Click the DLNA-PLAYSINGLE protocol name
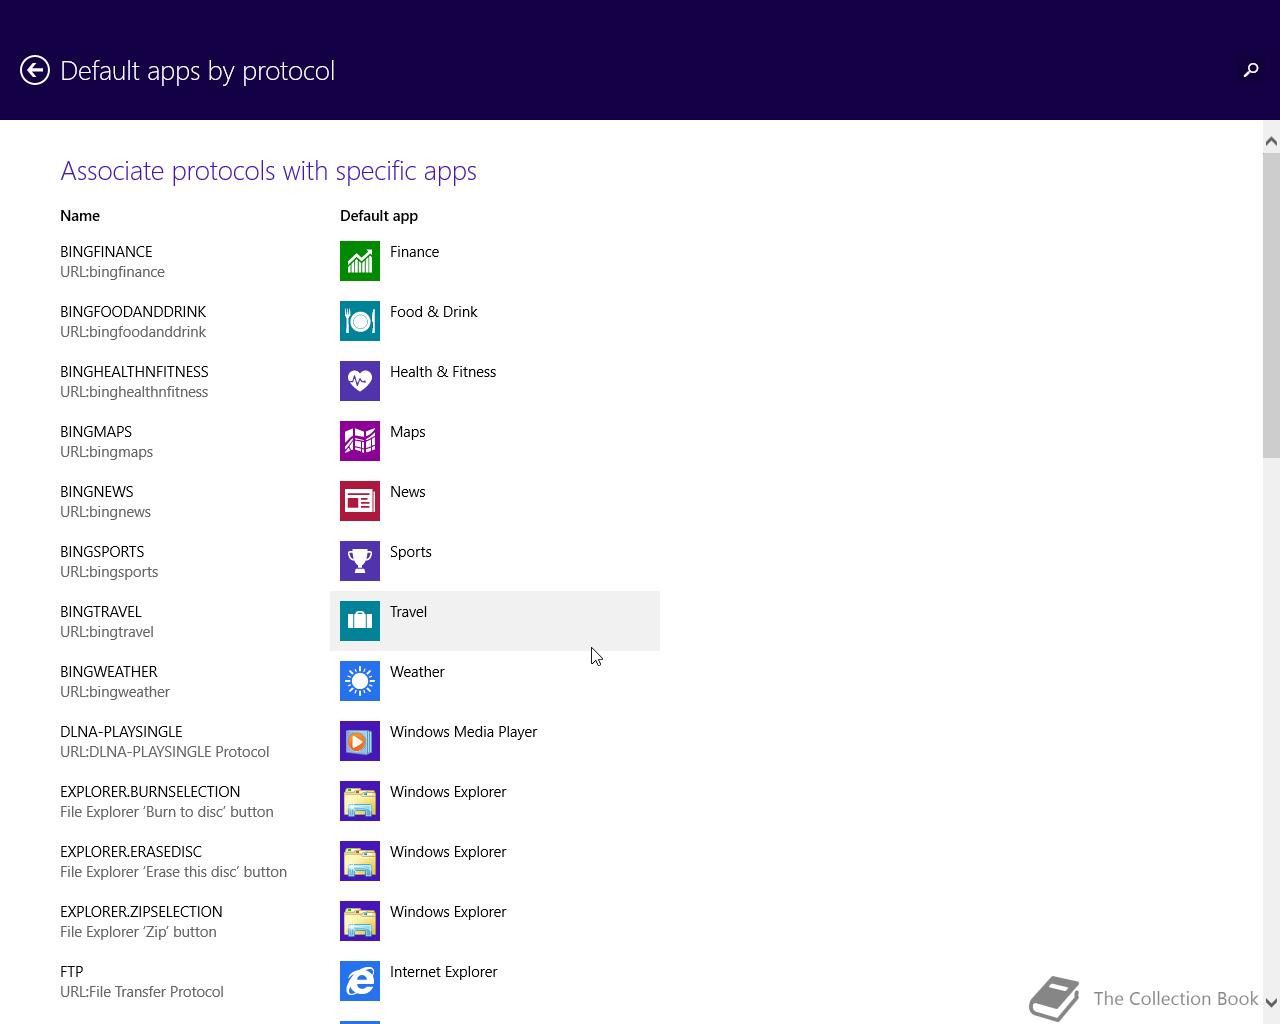The image size is (1280, 1024). [121, 732]
